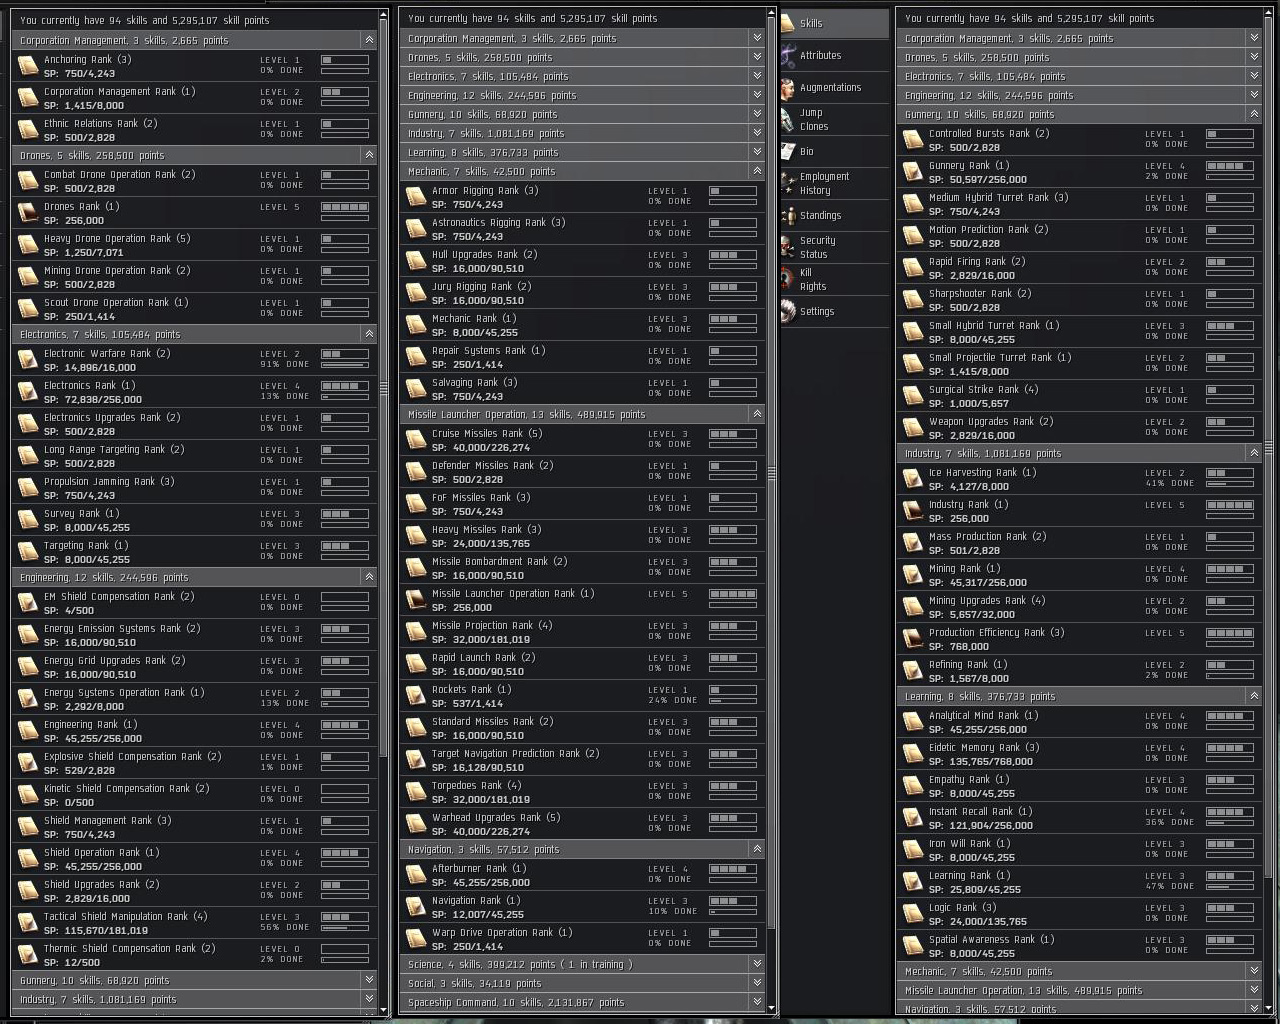Click the Tactical Shield Manipulation skill icon
Viewport: 1280px width, 1024px height.
[28, 923]
